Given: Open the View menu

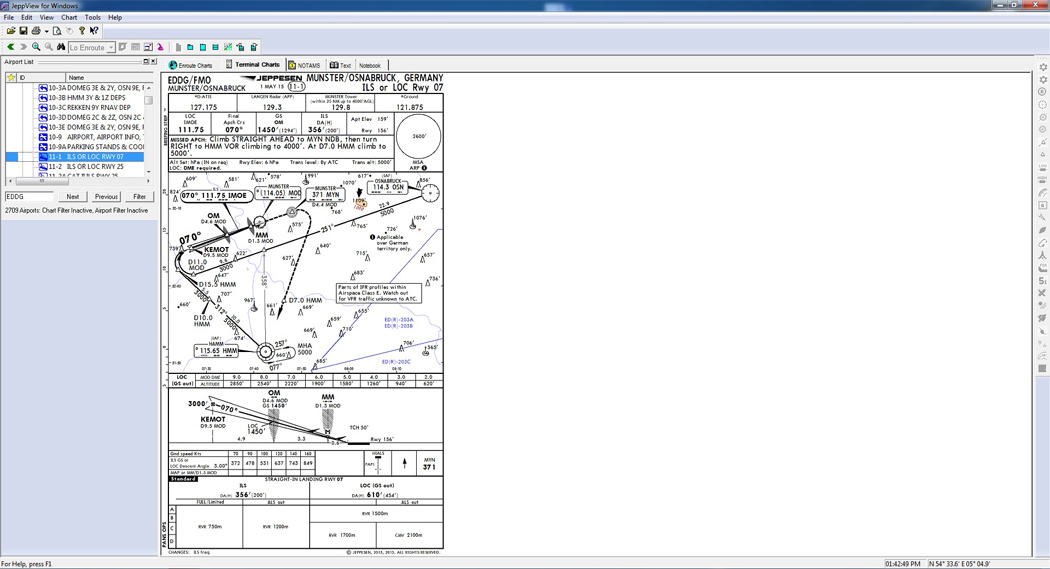Looking at the screenshot, I should 47,17.
